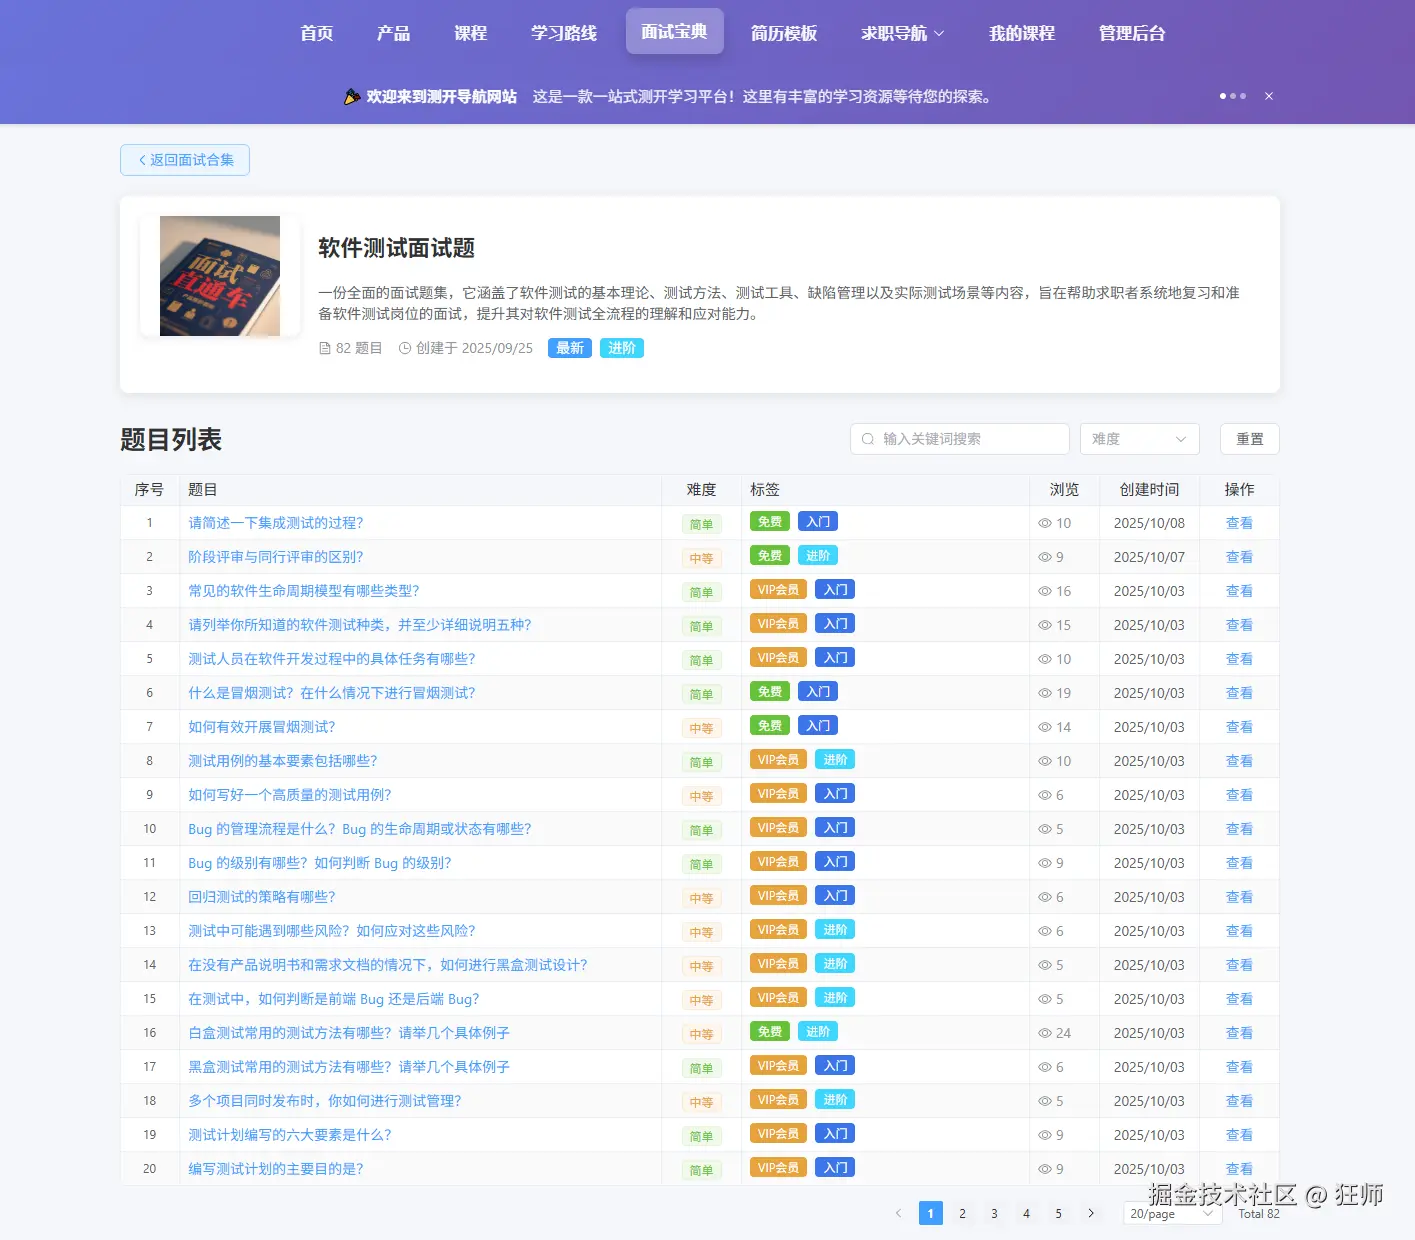Click Total 82 text

[1259, 1213]
